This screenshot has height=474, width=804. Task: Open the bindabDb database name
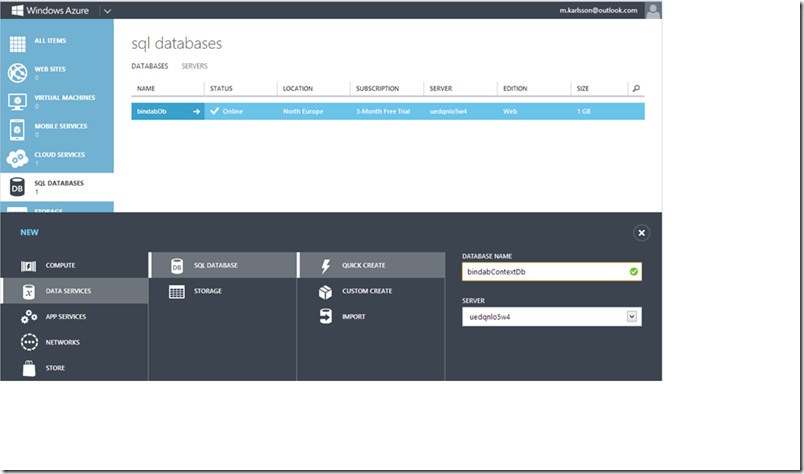coord(152,111)
